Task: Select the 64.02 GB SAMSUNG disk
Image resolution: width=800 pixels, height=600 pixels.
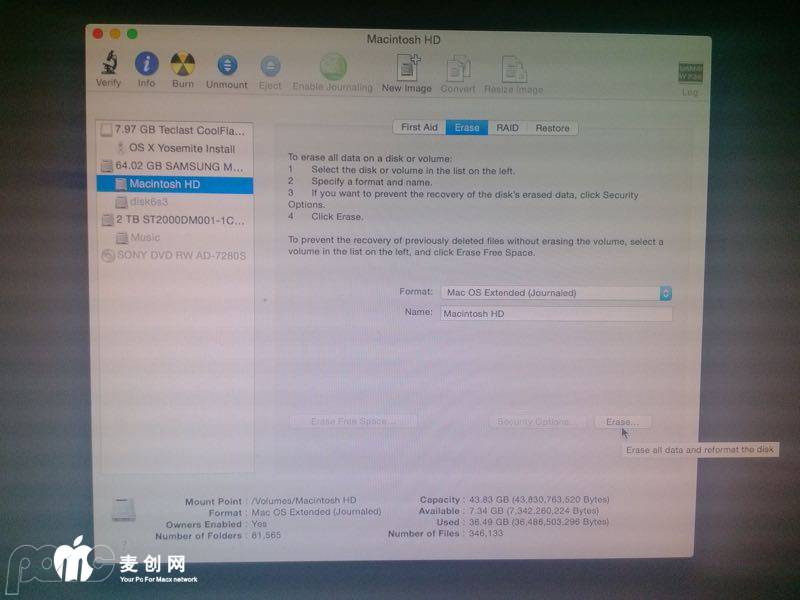Action: pos(178,166)
